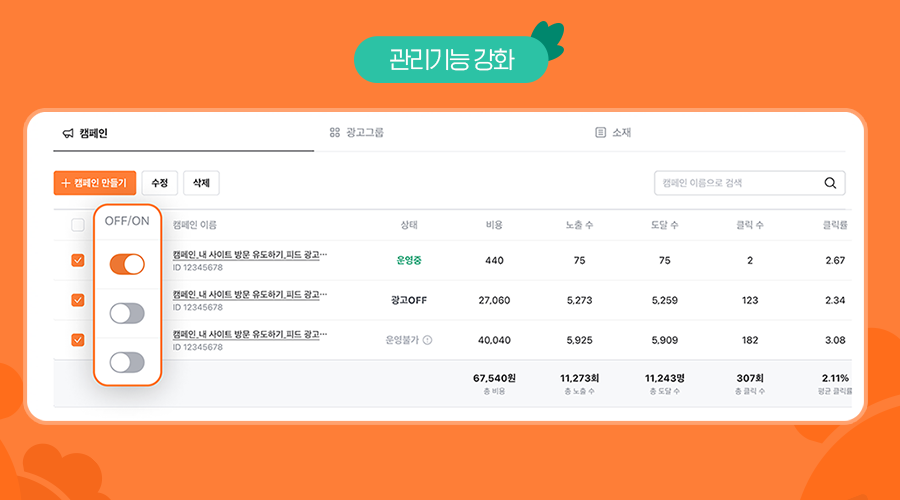Switch to the 광고그룹 tab
900x500 pixels.
point(357,133)
